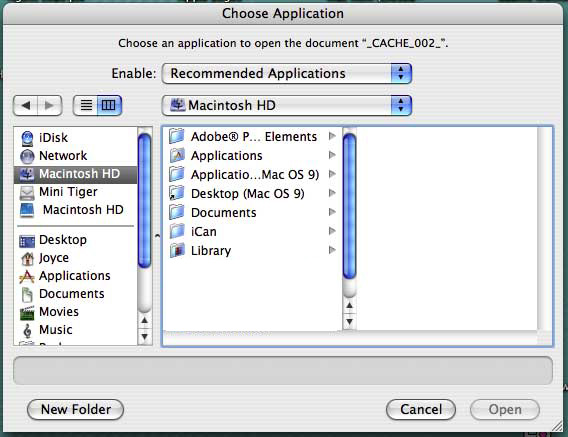Click the Cancel button
The width and height of the screenshot is (568, 437).
[x=421, y=409]
